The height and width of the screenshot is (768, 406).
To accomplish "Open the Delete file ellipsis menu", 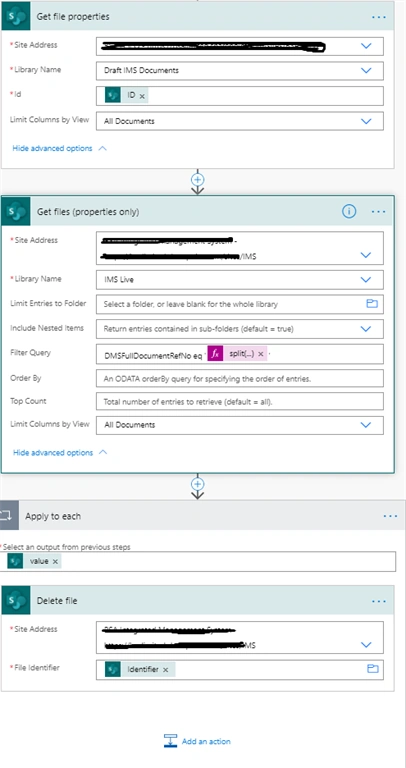I will [379, 601].
